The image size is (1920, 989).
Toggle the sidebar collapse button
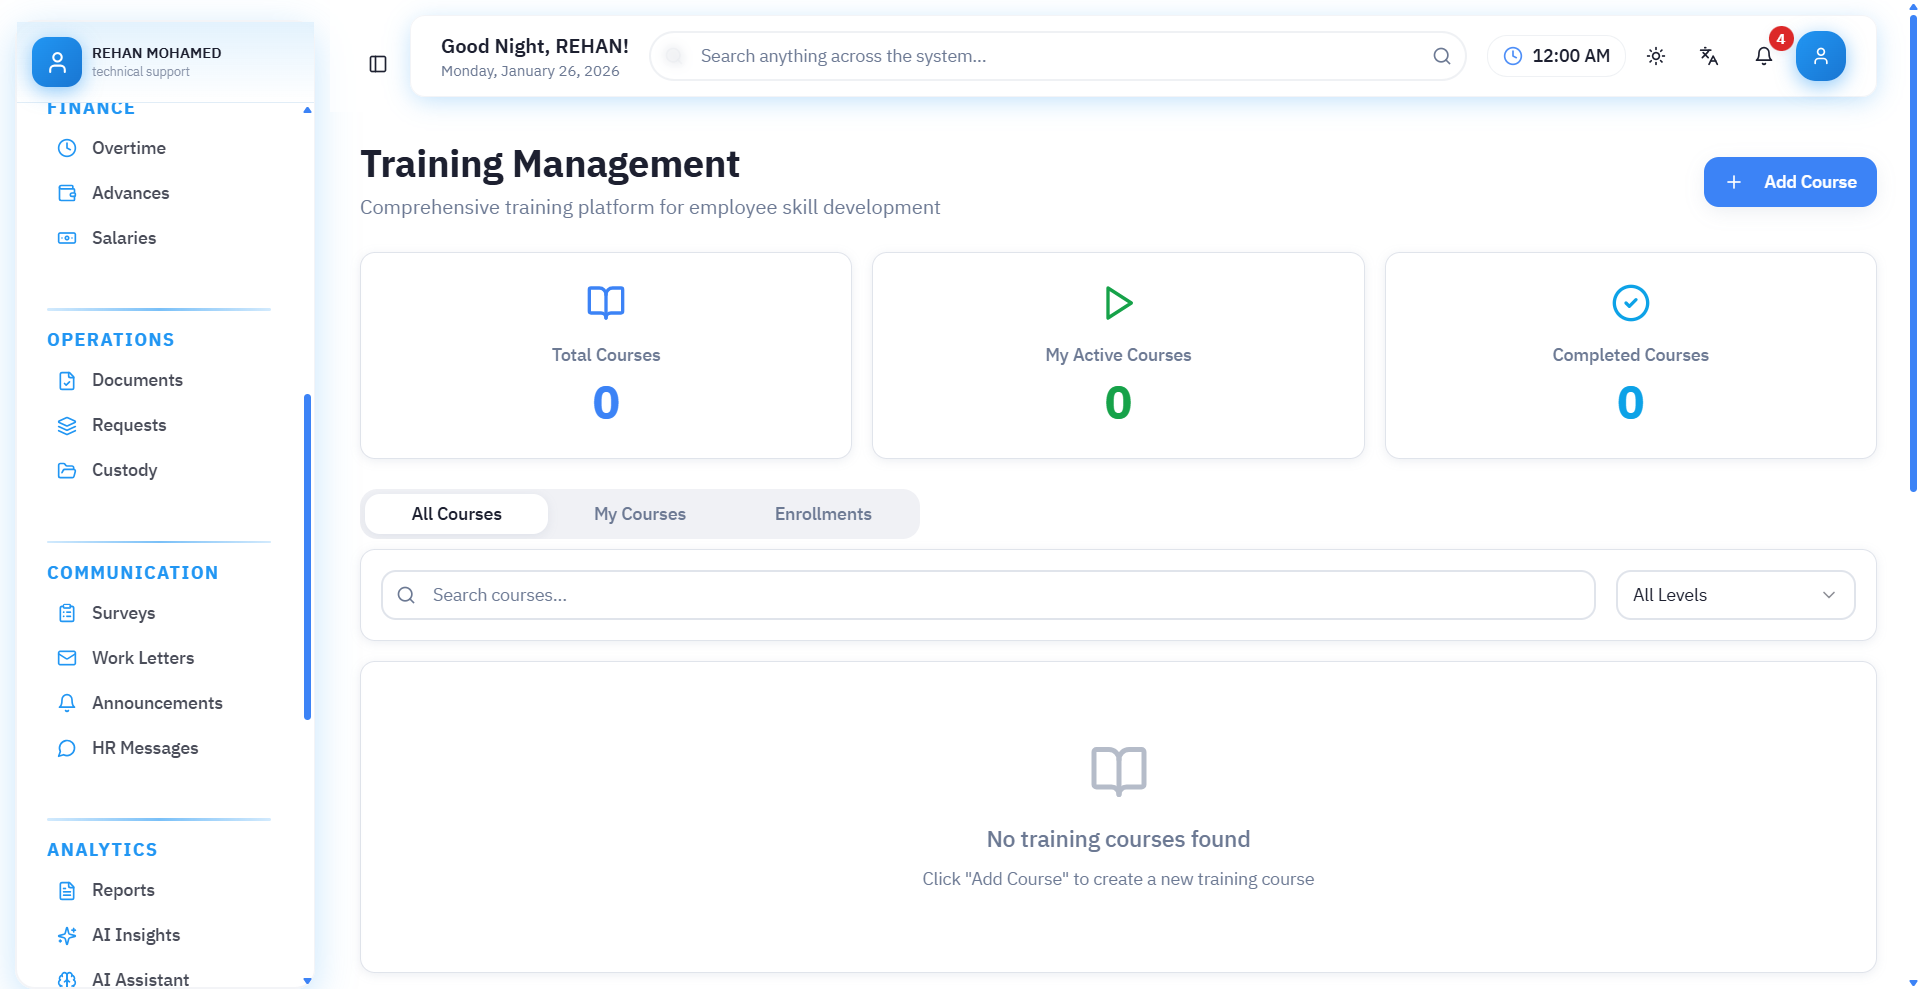click(378, 64)
